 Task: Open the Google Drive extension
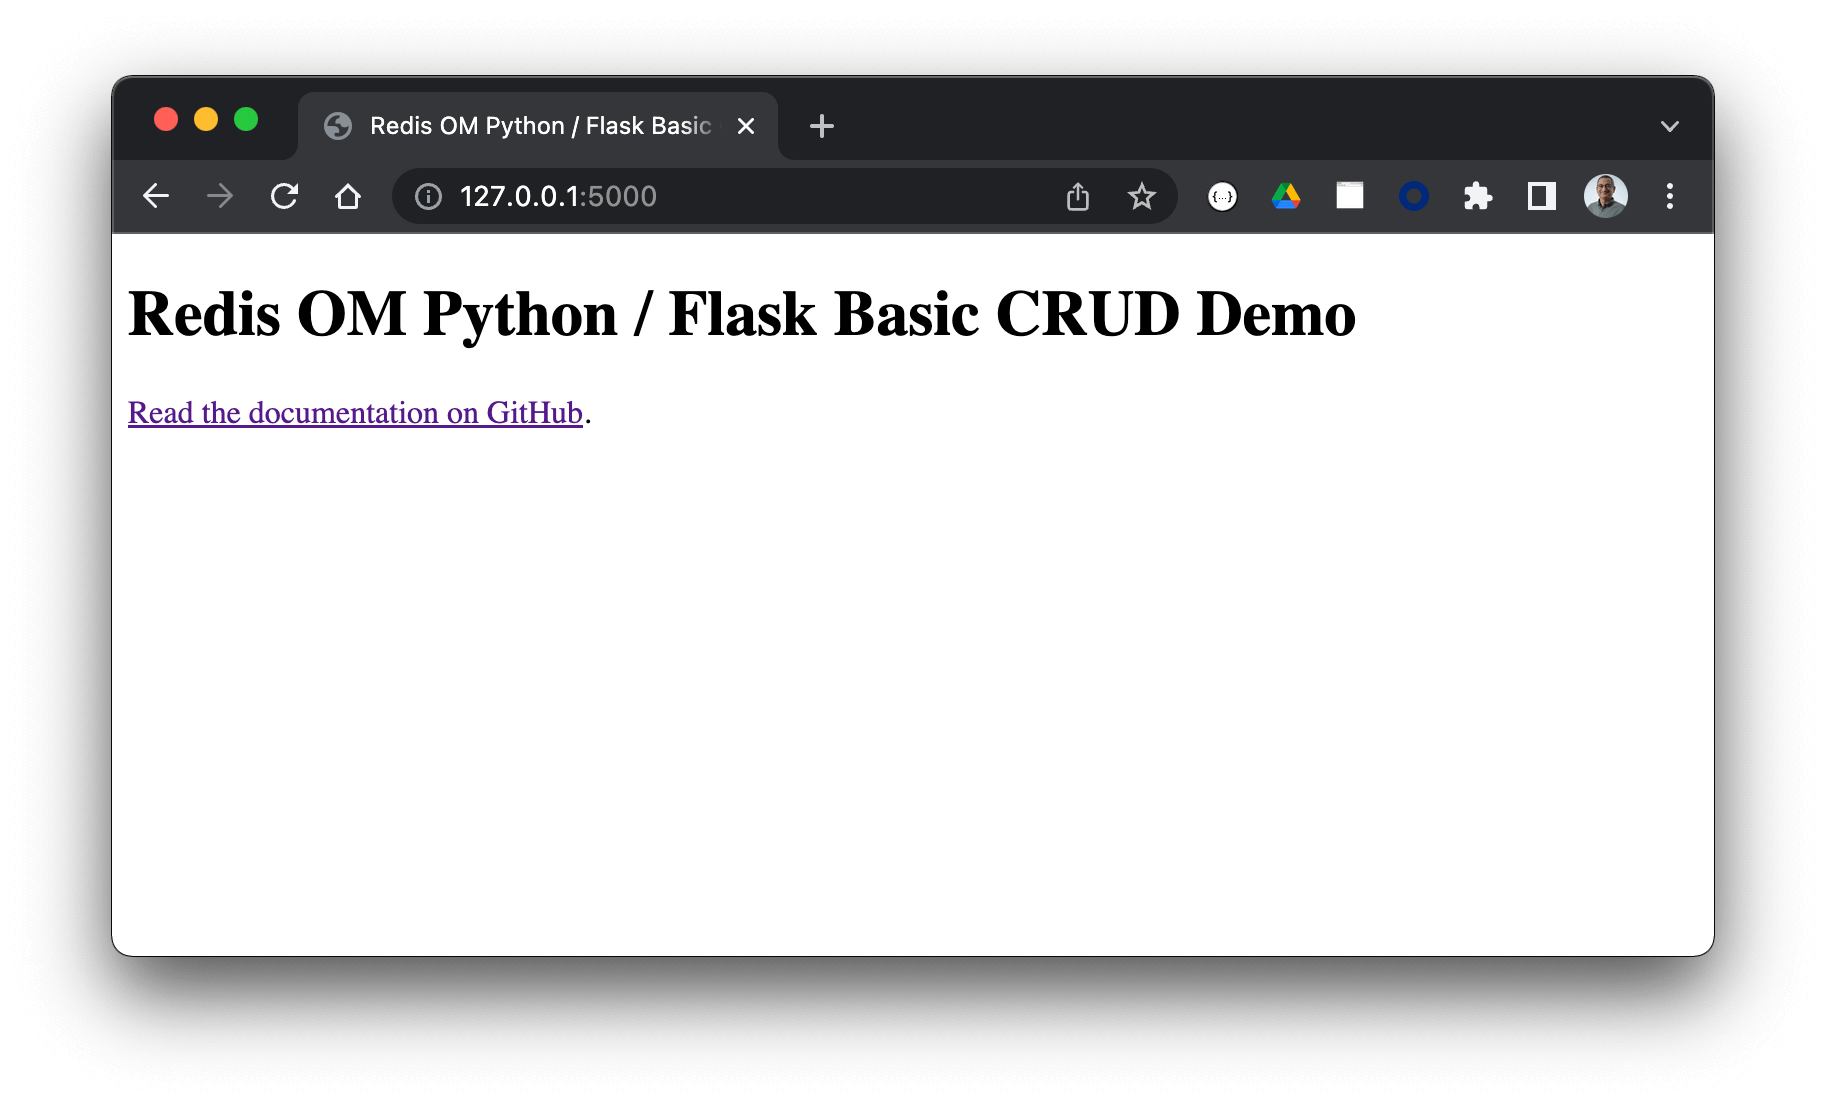[1286, 196]
